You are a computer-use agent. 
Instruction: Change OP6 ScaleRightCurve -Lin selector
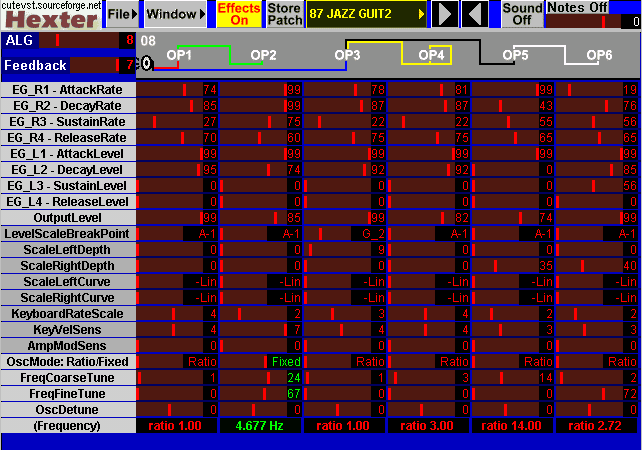[x=596, y=297]
